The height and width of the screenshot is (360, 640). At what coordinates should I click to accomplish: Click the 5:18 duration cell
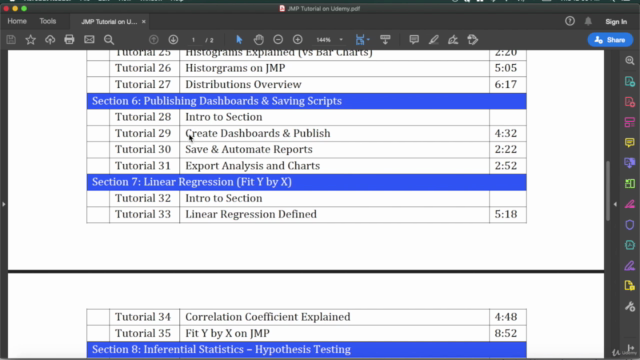point(508,214)
